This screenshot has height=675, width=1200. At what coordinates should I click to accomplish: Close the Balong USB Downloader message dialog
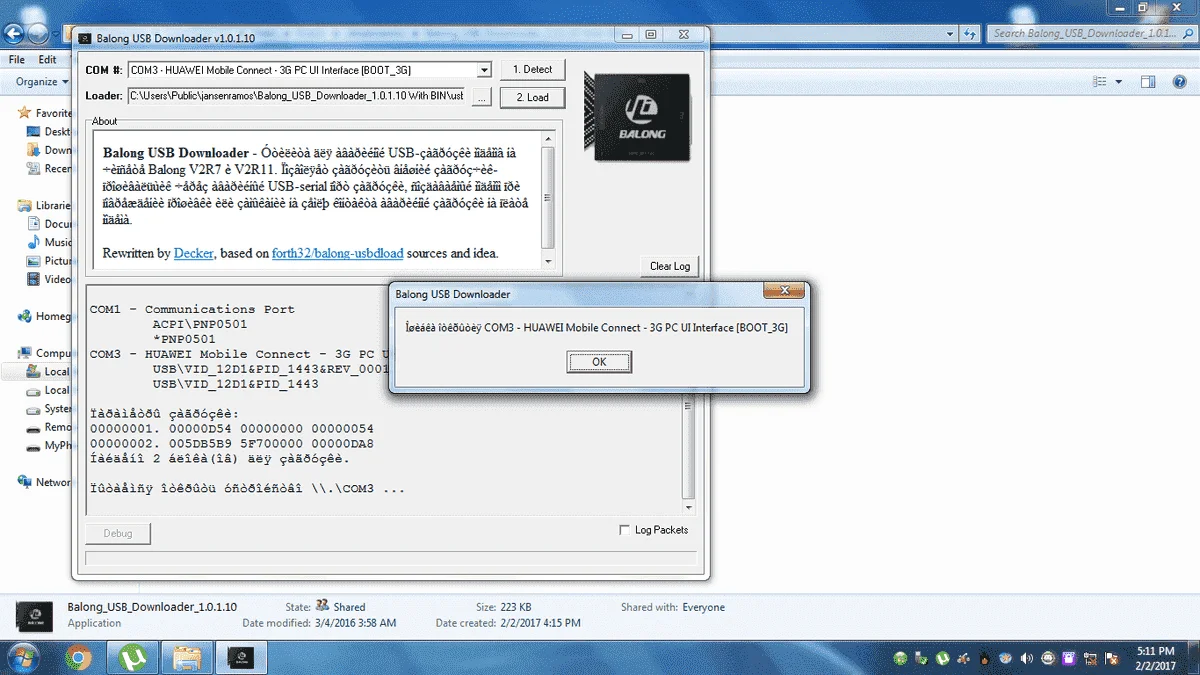[x=784, y=291]
